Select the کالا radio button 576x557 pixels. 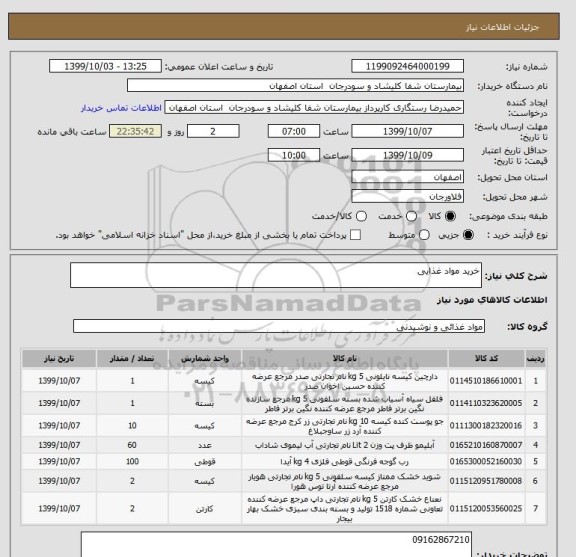450,216
